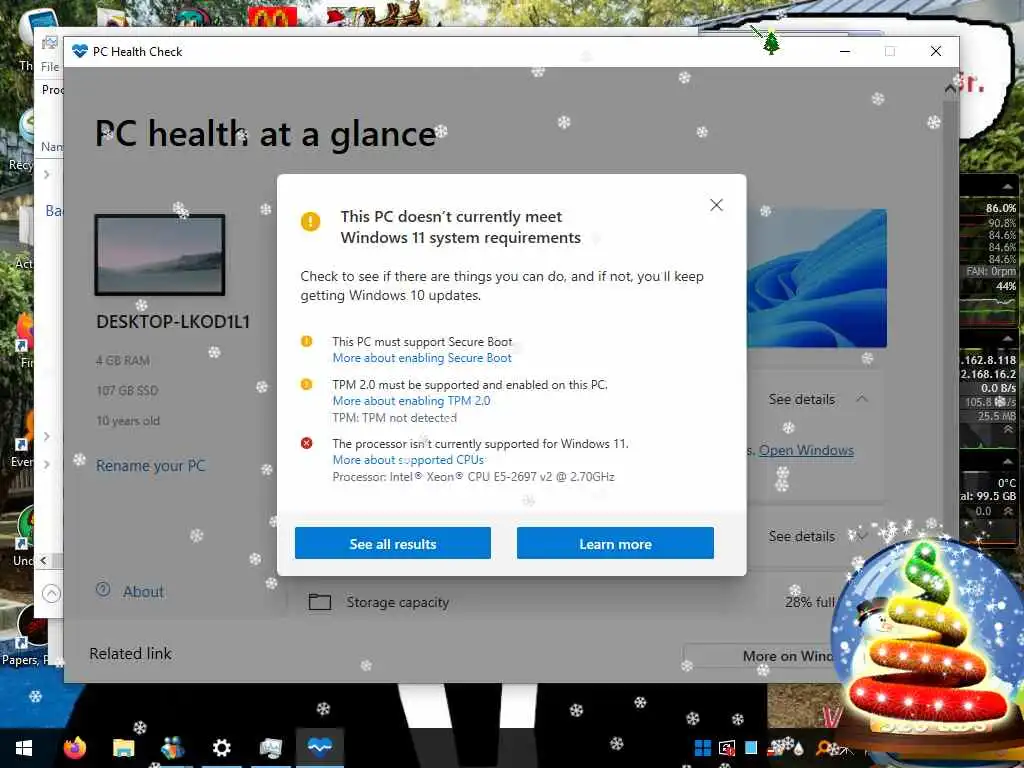The width and height of the screenshot is (1024, 768).
Task: Click the Windows 11 bloom image
Action: pos(817,279)
